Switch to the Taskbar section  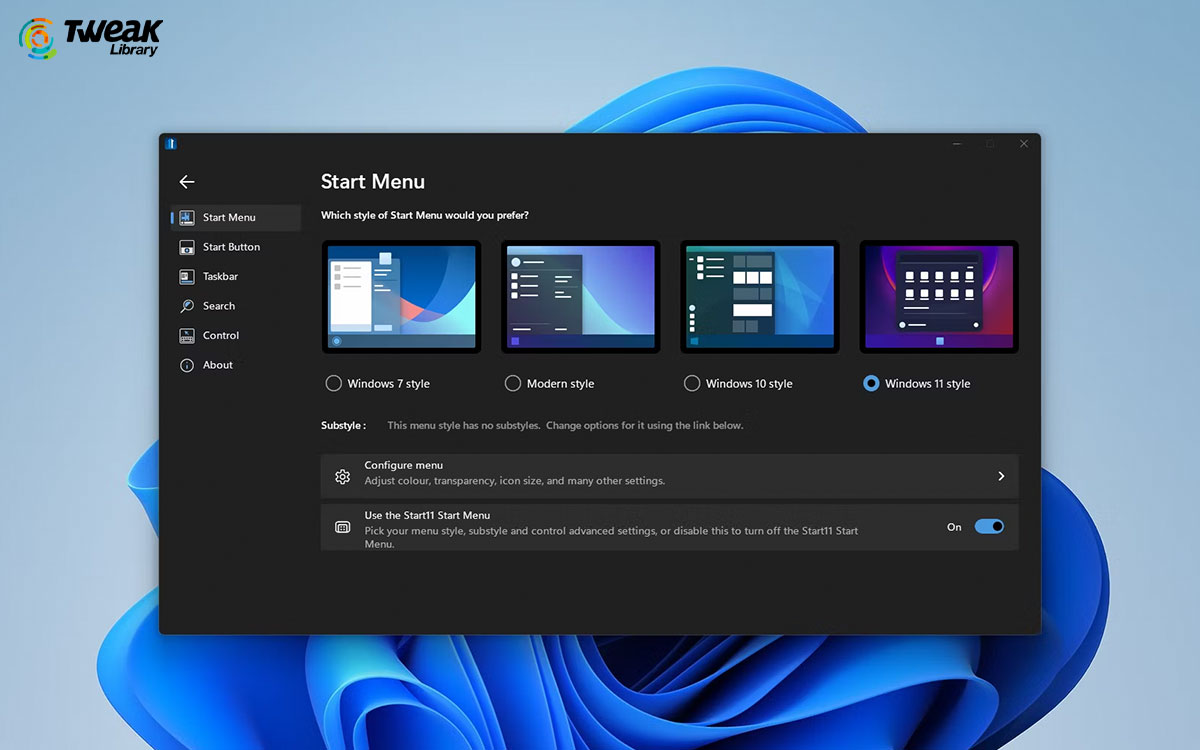pos(222,276)
